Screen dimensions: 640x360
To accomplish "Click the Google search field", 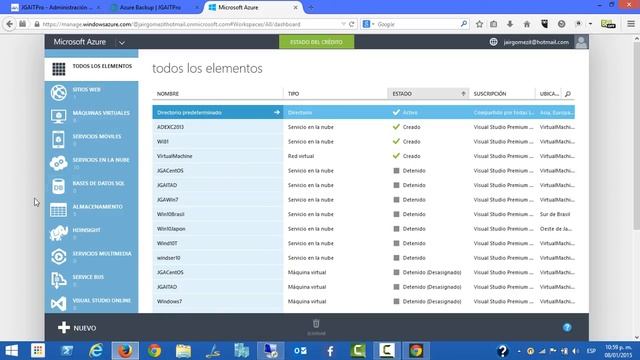I will pos(418,24).
